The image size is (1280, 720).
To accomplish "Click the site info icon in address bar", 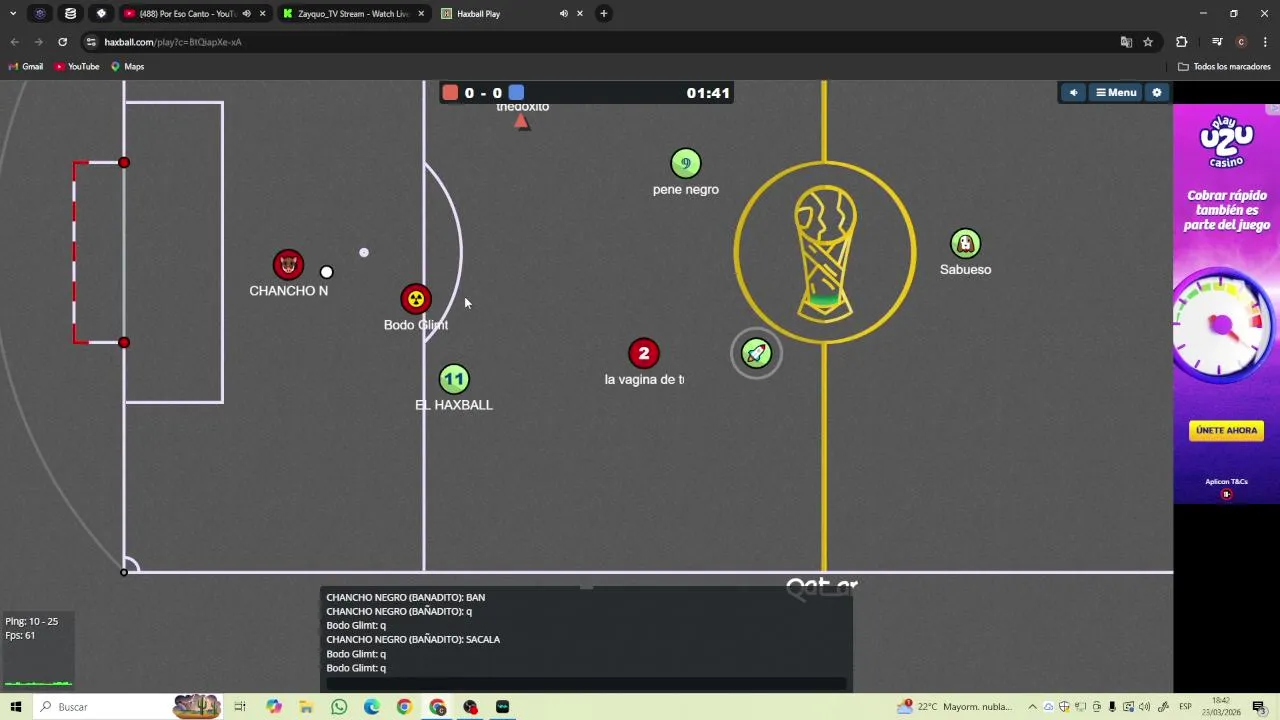I will click(91, 42).
